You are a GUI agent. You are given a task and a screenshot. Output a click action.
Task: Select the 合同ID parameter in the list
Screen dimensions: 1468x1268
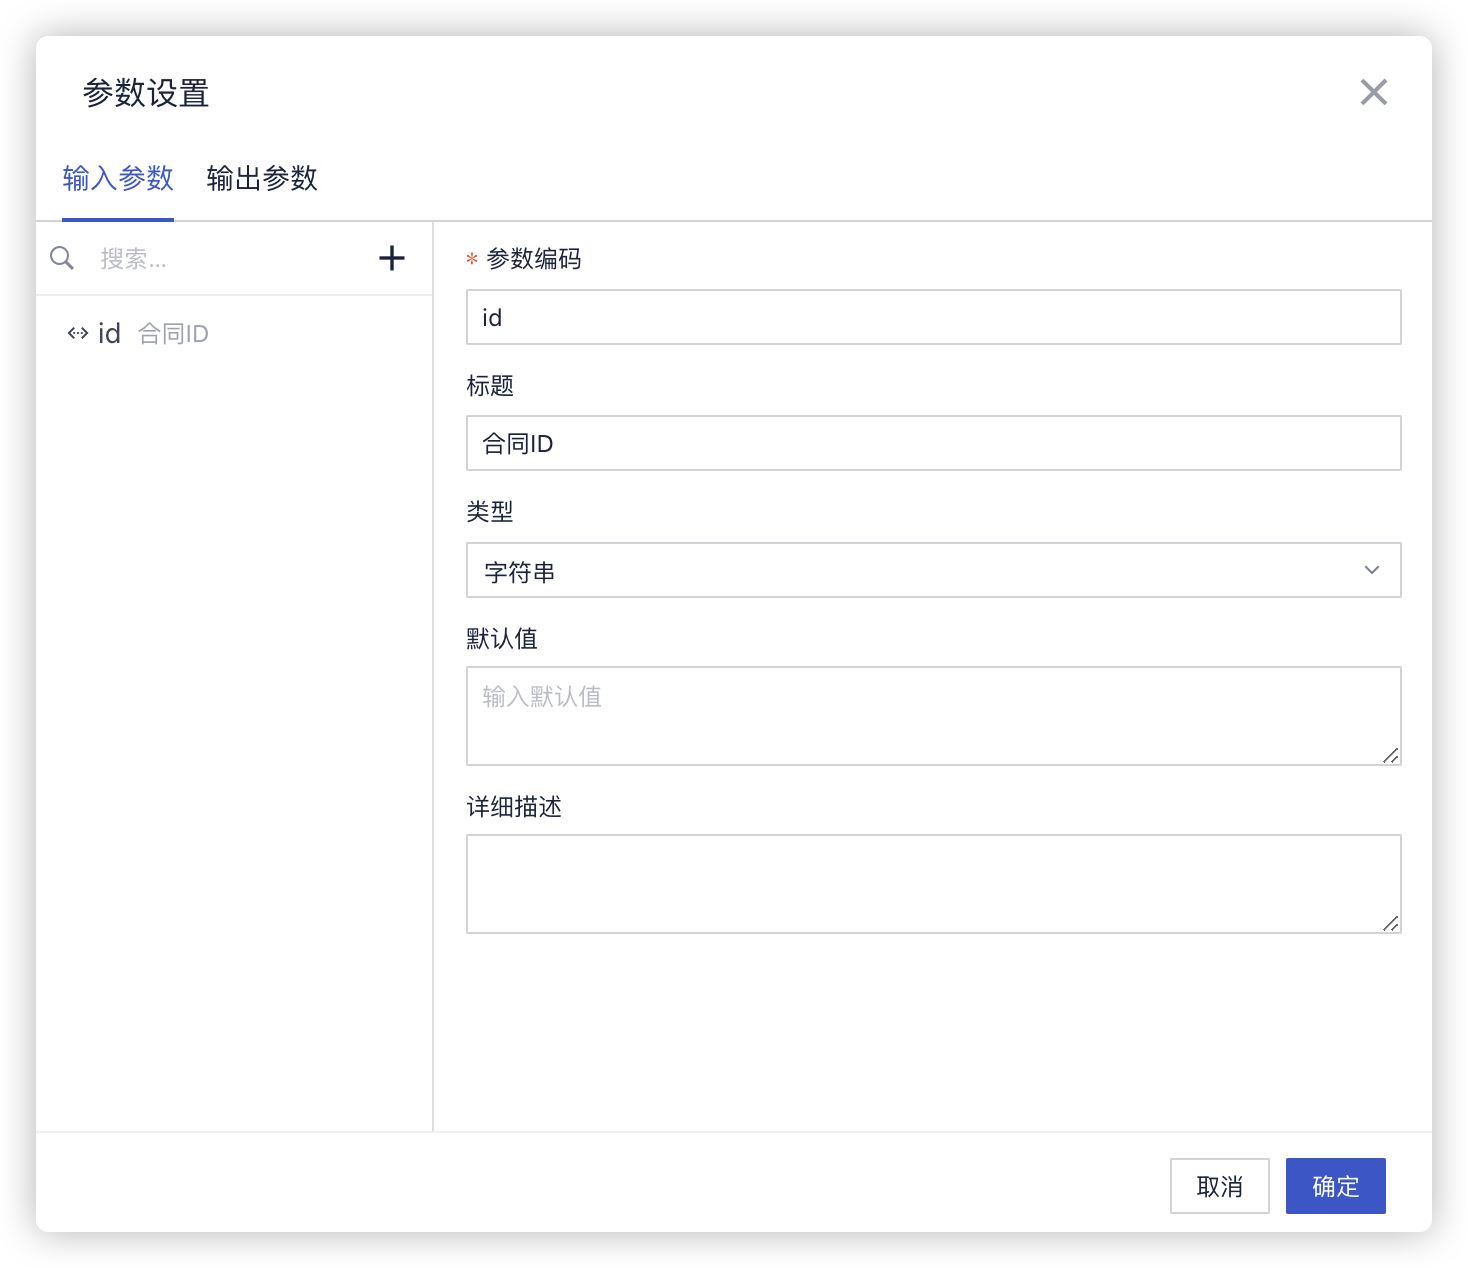point(173,334)
